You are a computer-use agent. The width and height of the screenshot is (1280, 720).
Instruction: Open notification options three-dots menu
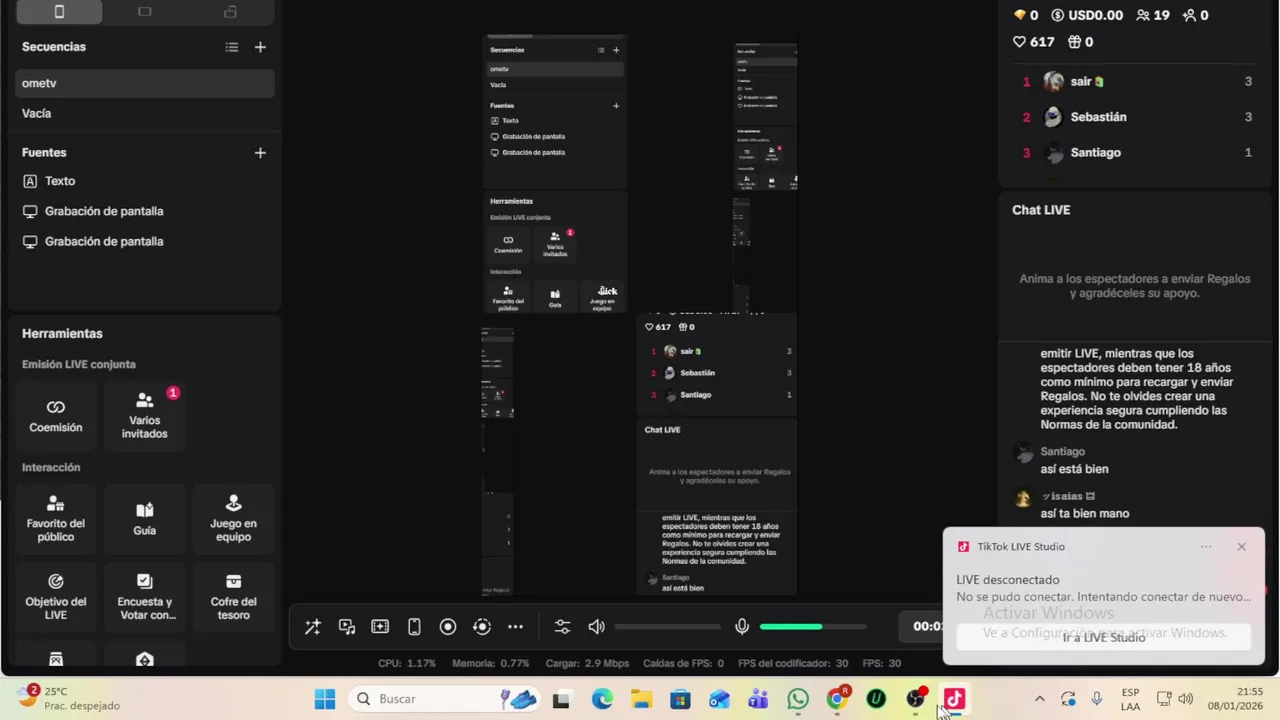tap(1206, 547)
